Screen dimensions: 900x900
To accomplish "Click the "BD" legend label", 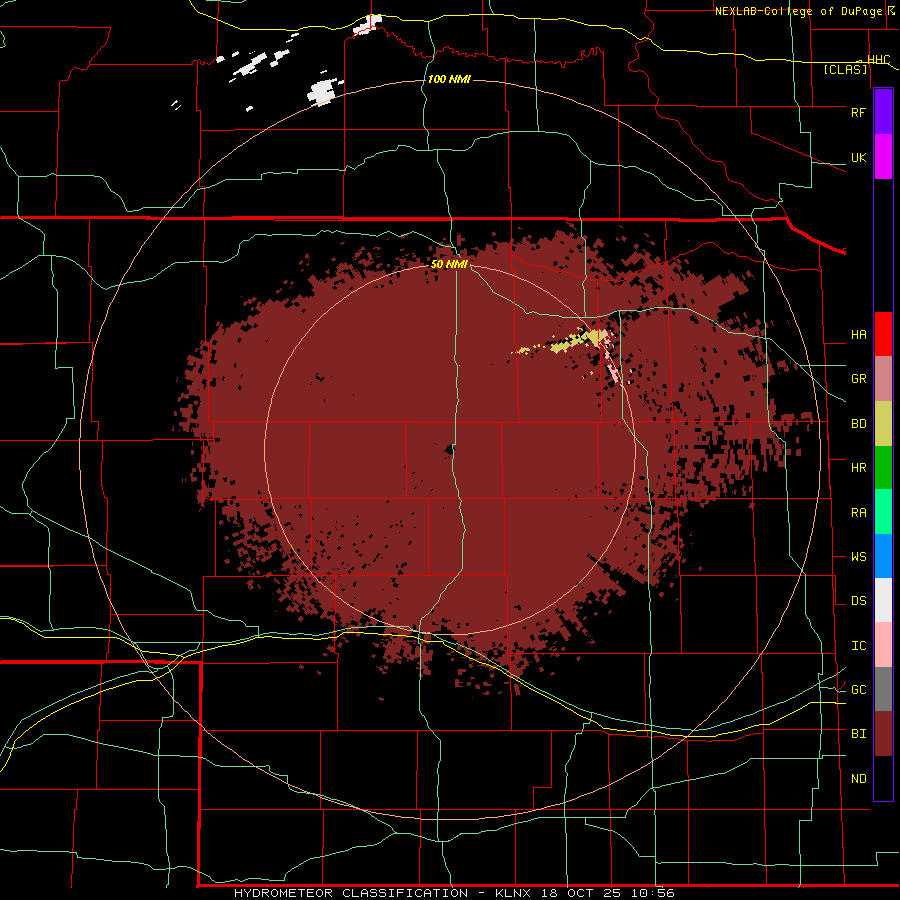I will [x=858, y=424].
